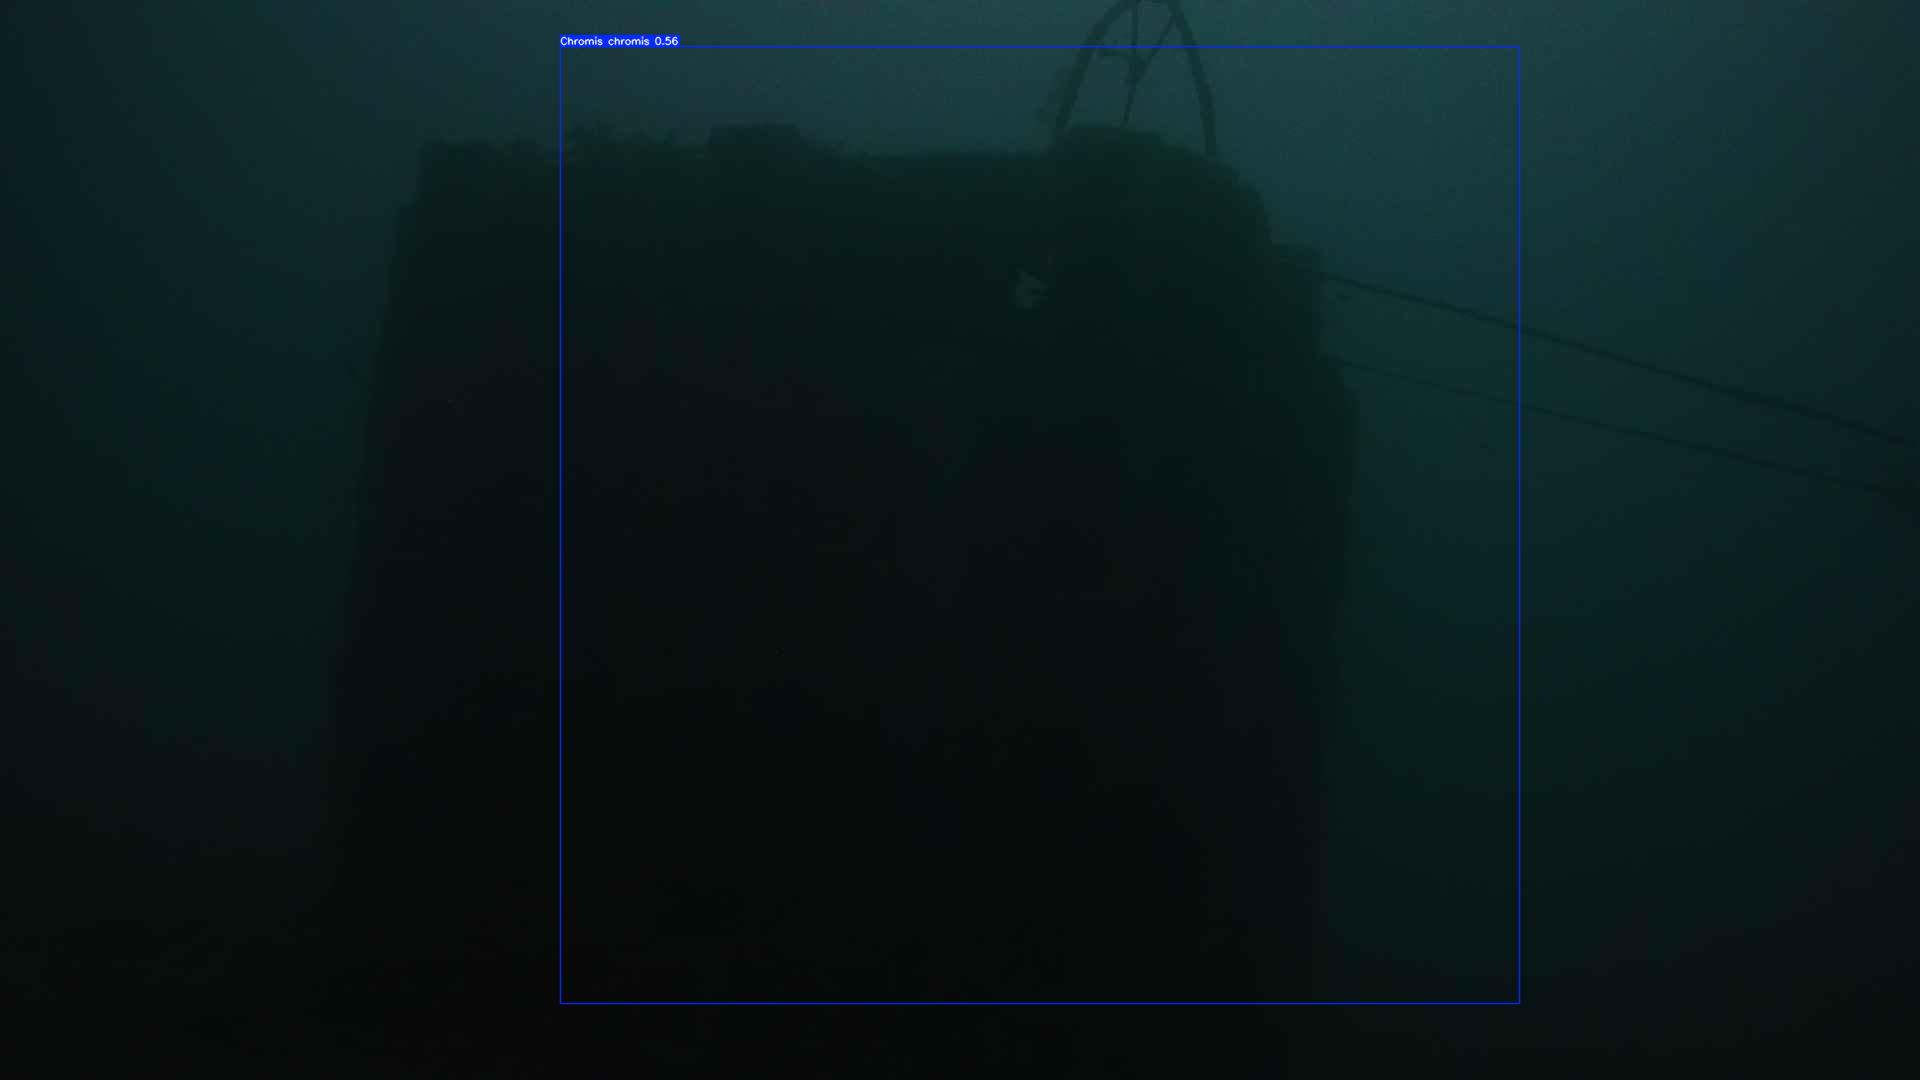
Task: Click the small pale fish inside the box
Action: point(1028,291)
